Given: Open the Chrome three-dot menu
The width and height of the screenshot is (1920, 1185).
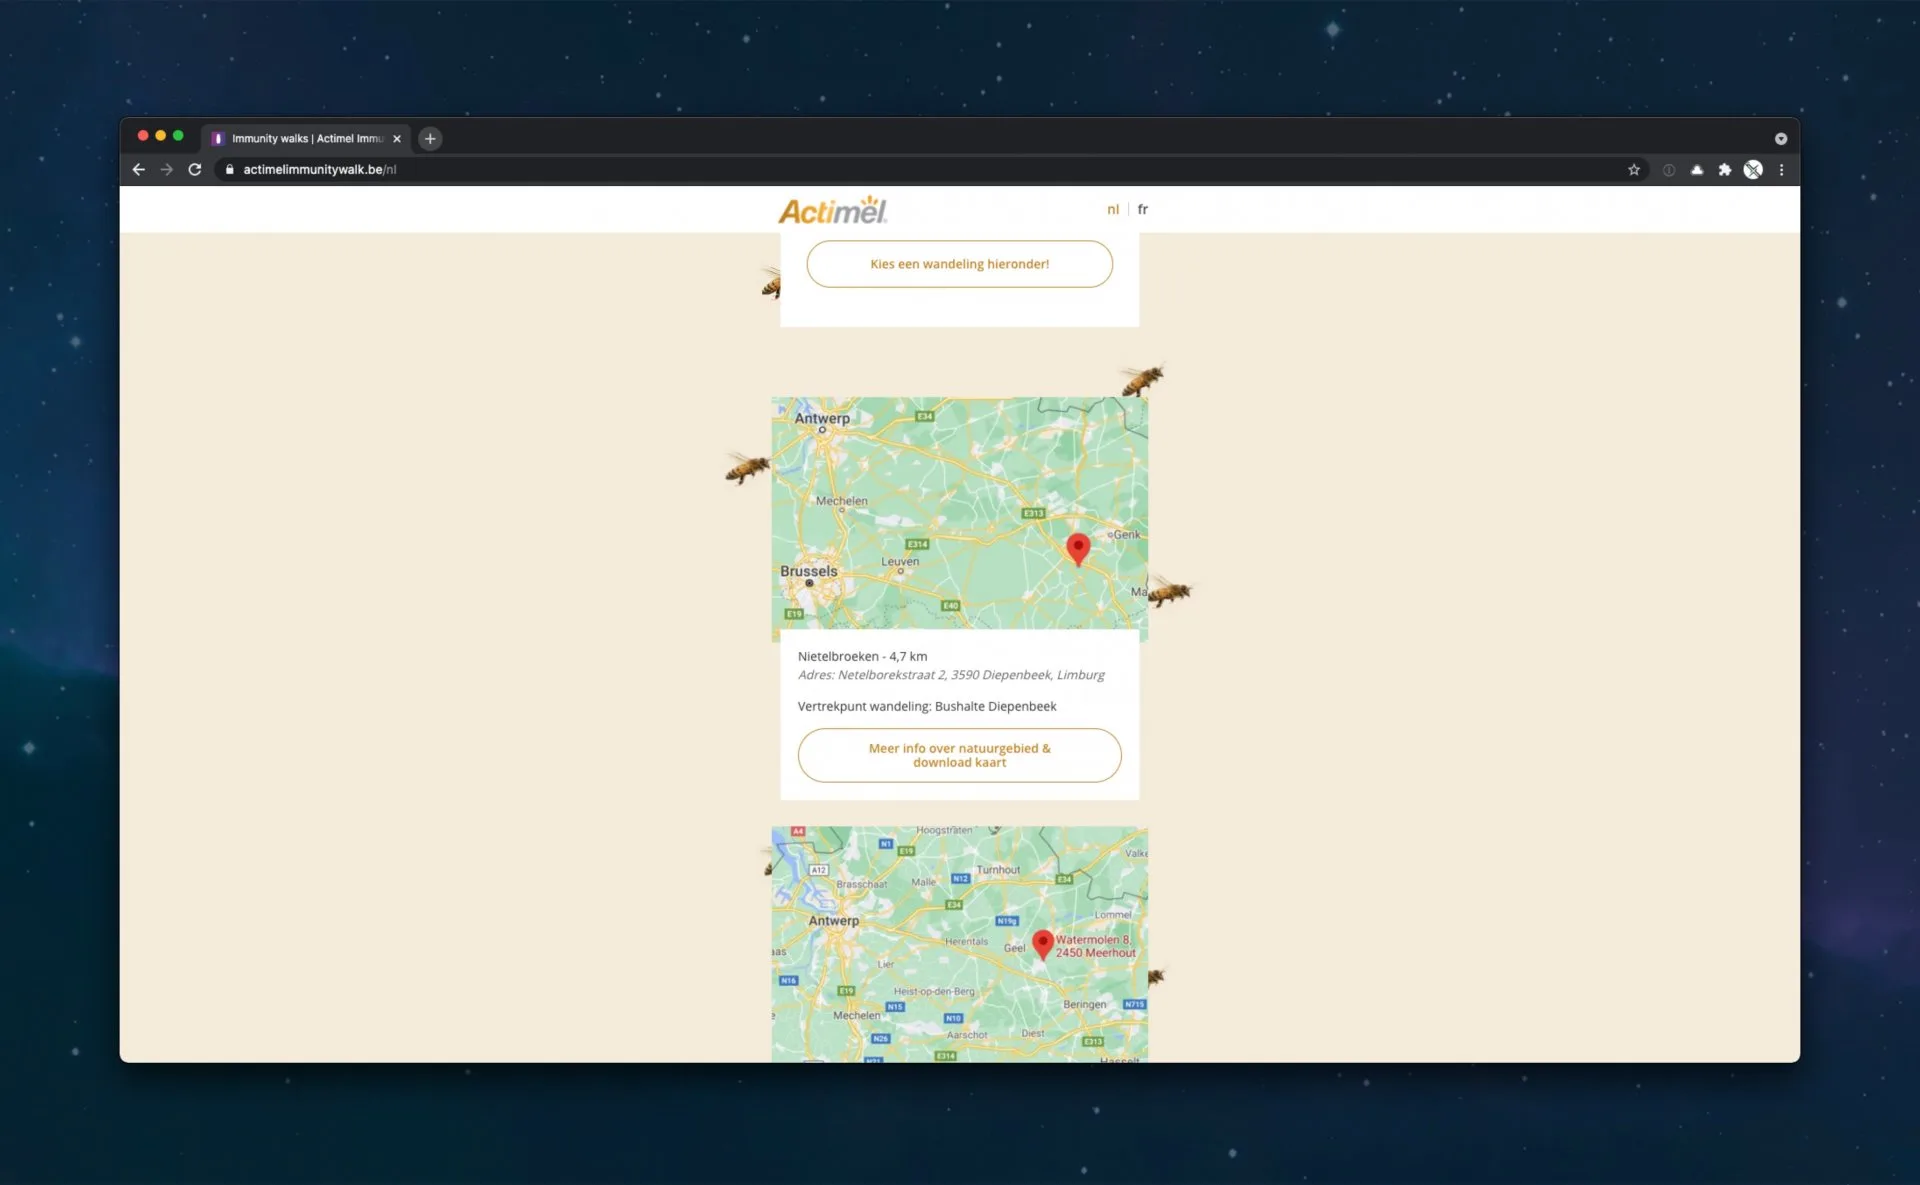Looking at the screenshot, I should tap(1781, 170).
